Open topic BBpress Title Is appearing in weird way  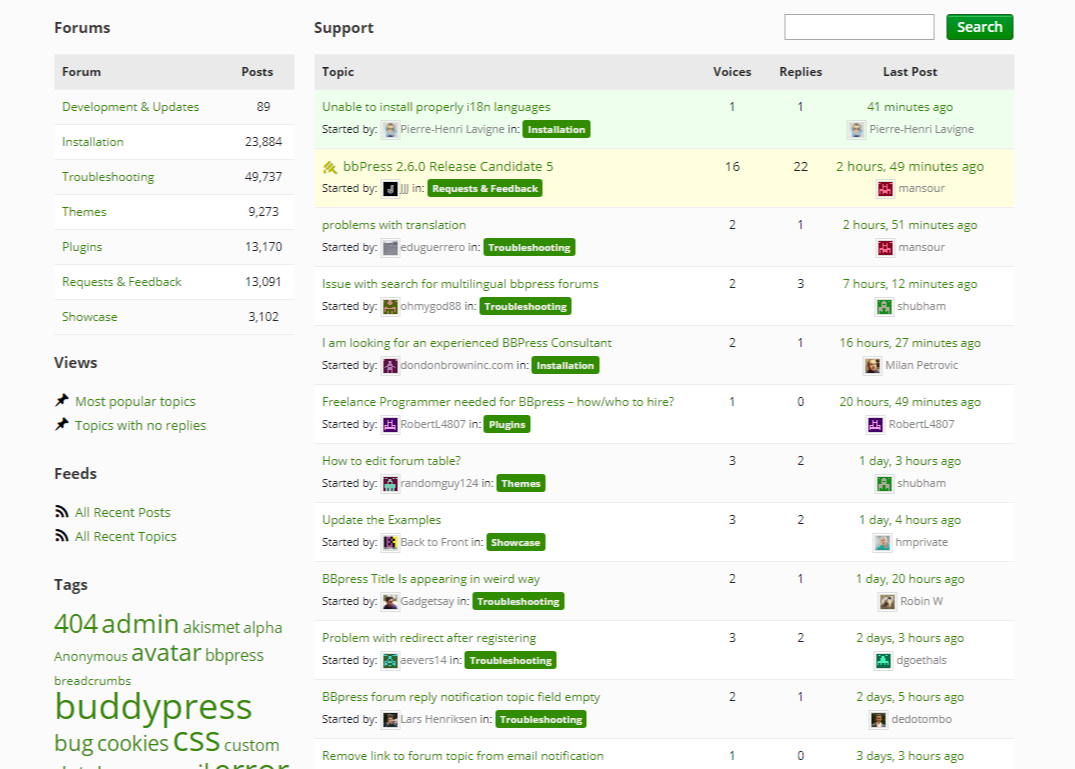tap(431, 578)
